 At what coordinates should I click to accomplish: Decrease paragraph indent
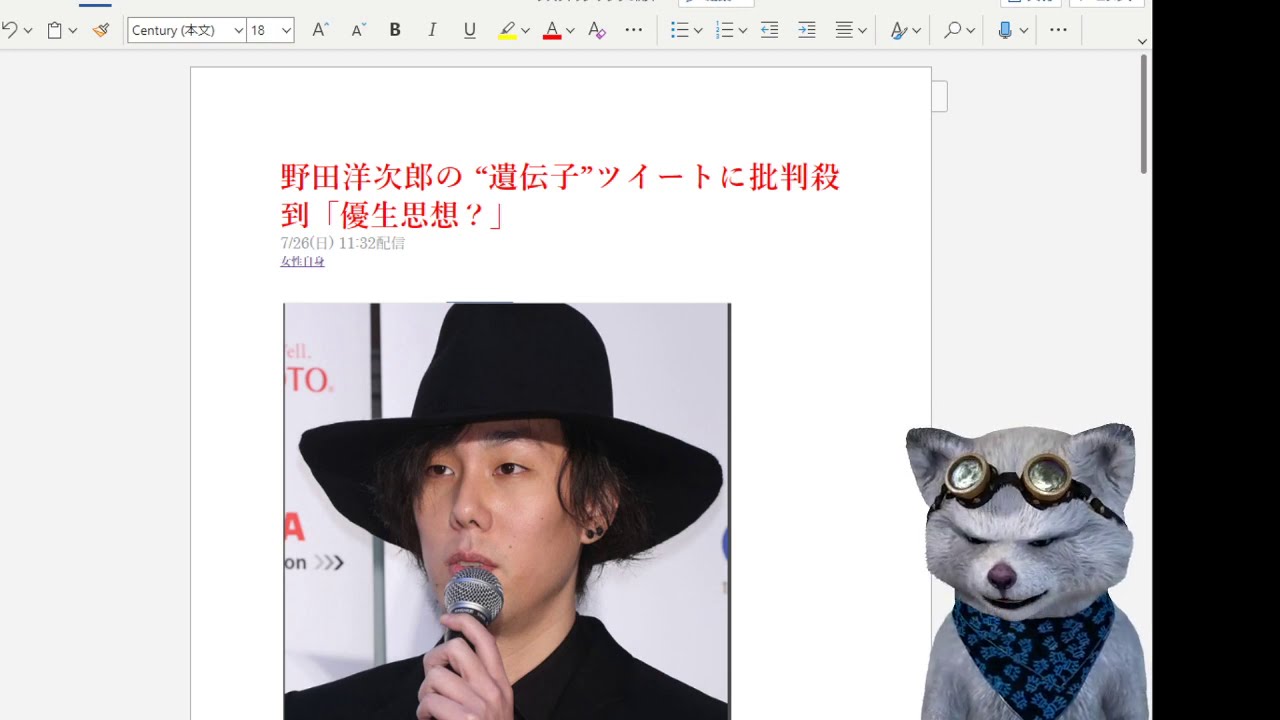769,30
